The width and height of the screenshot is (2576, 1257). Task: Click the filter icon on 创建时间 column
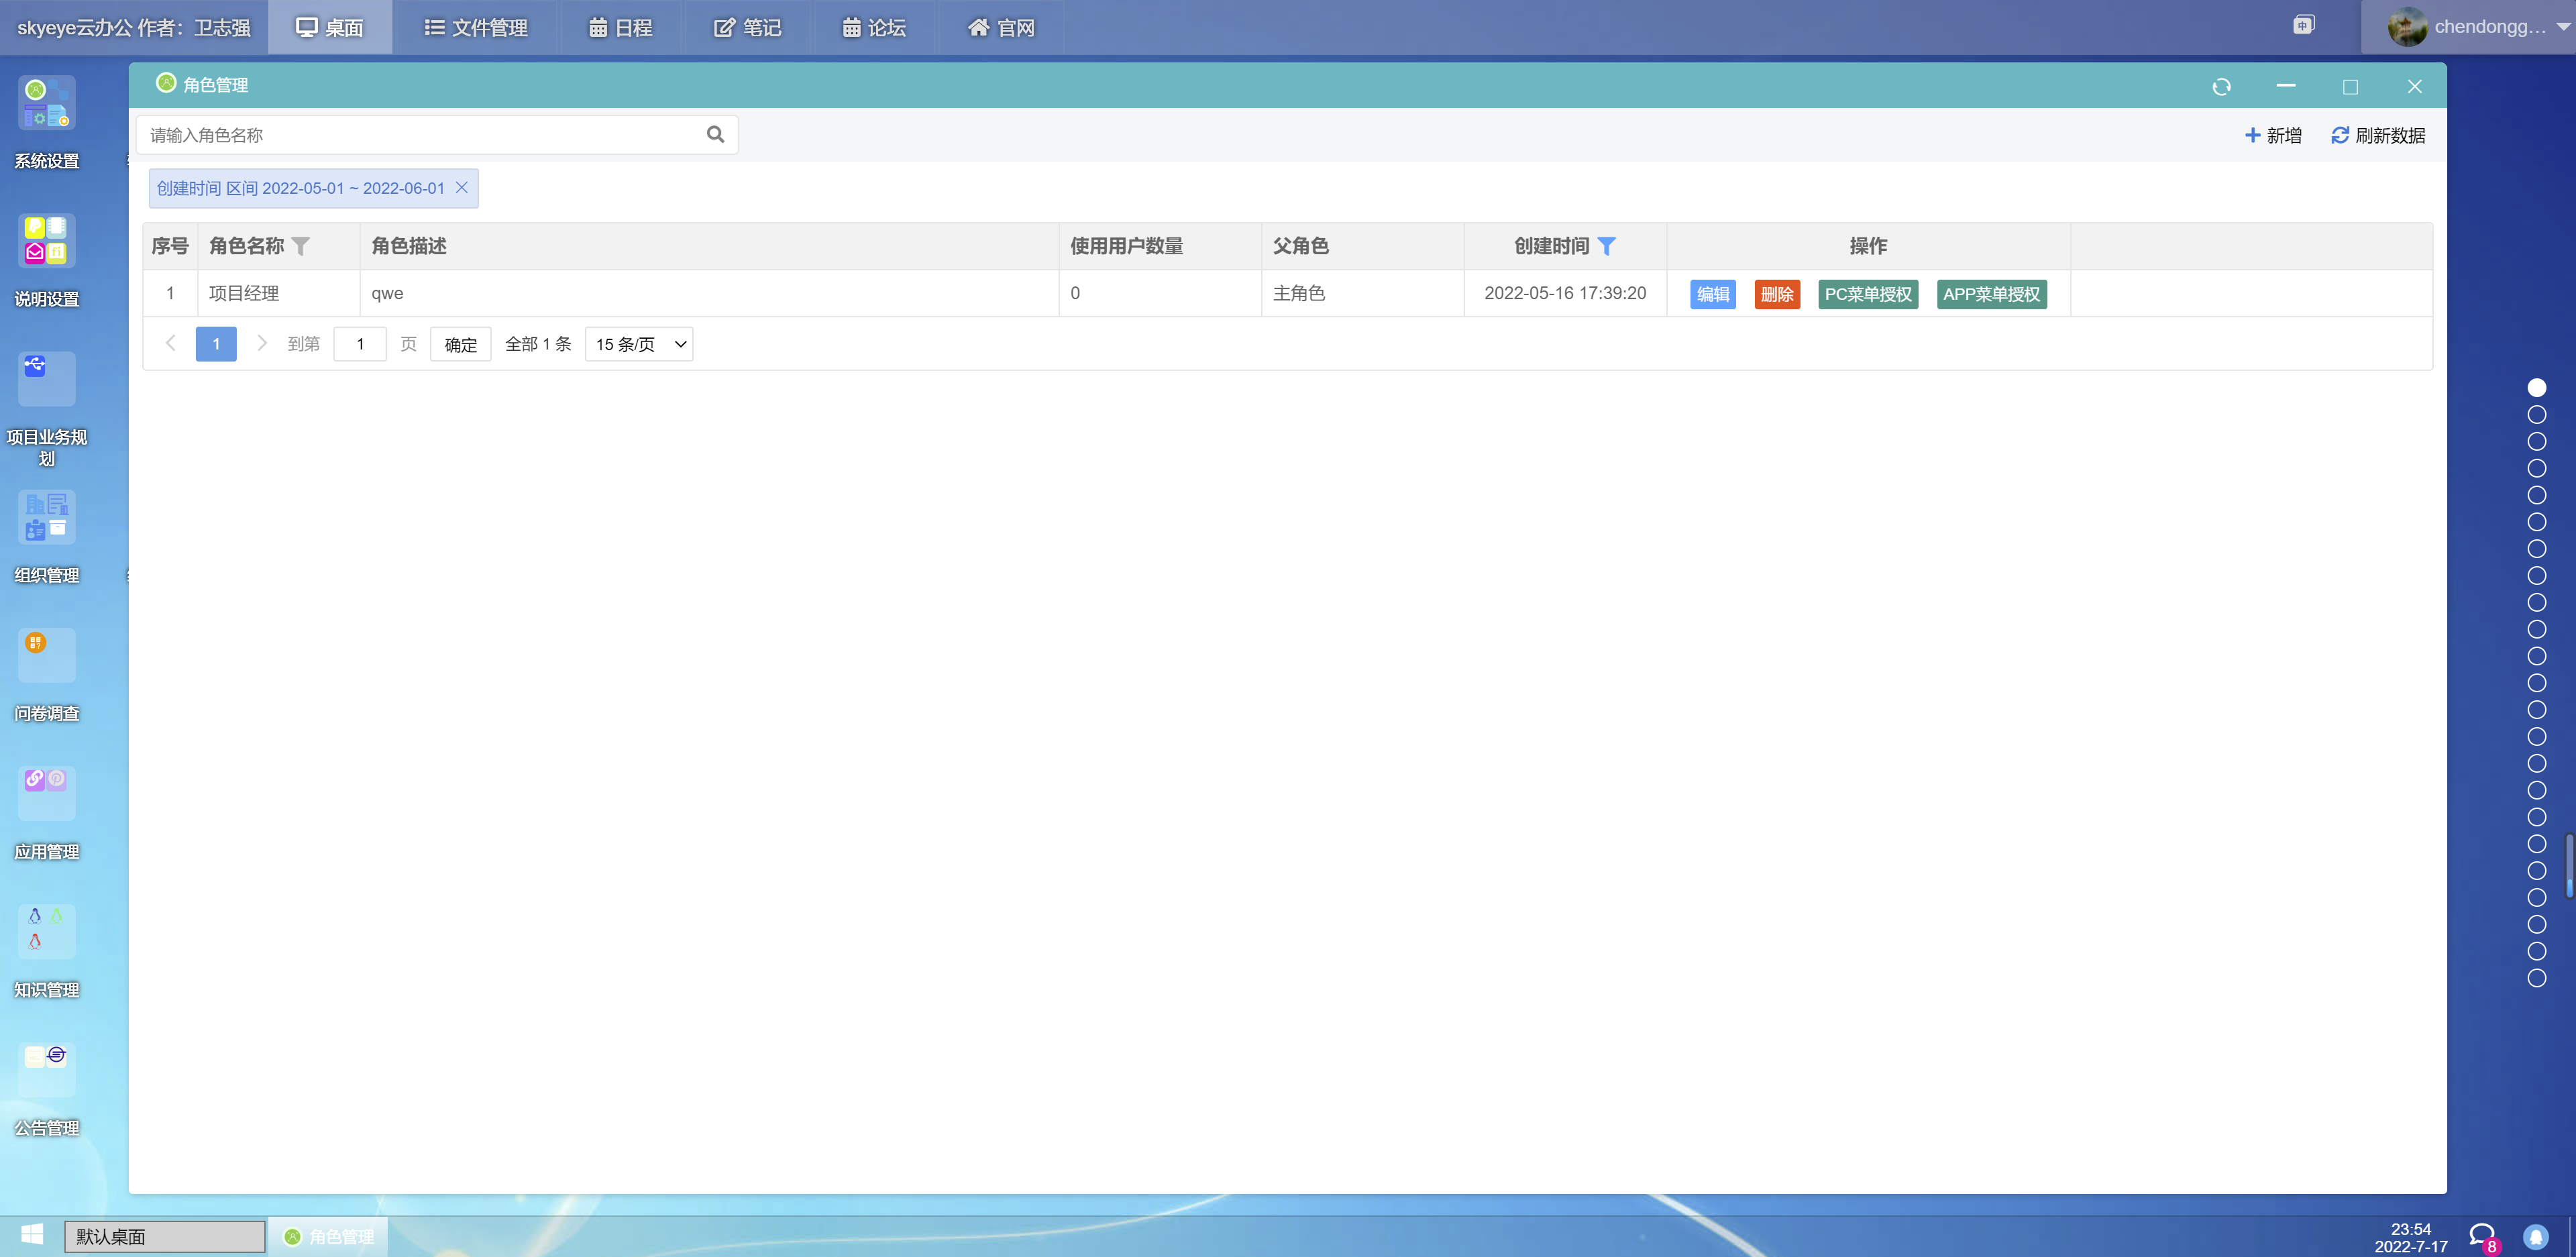1609,245
